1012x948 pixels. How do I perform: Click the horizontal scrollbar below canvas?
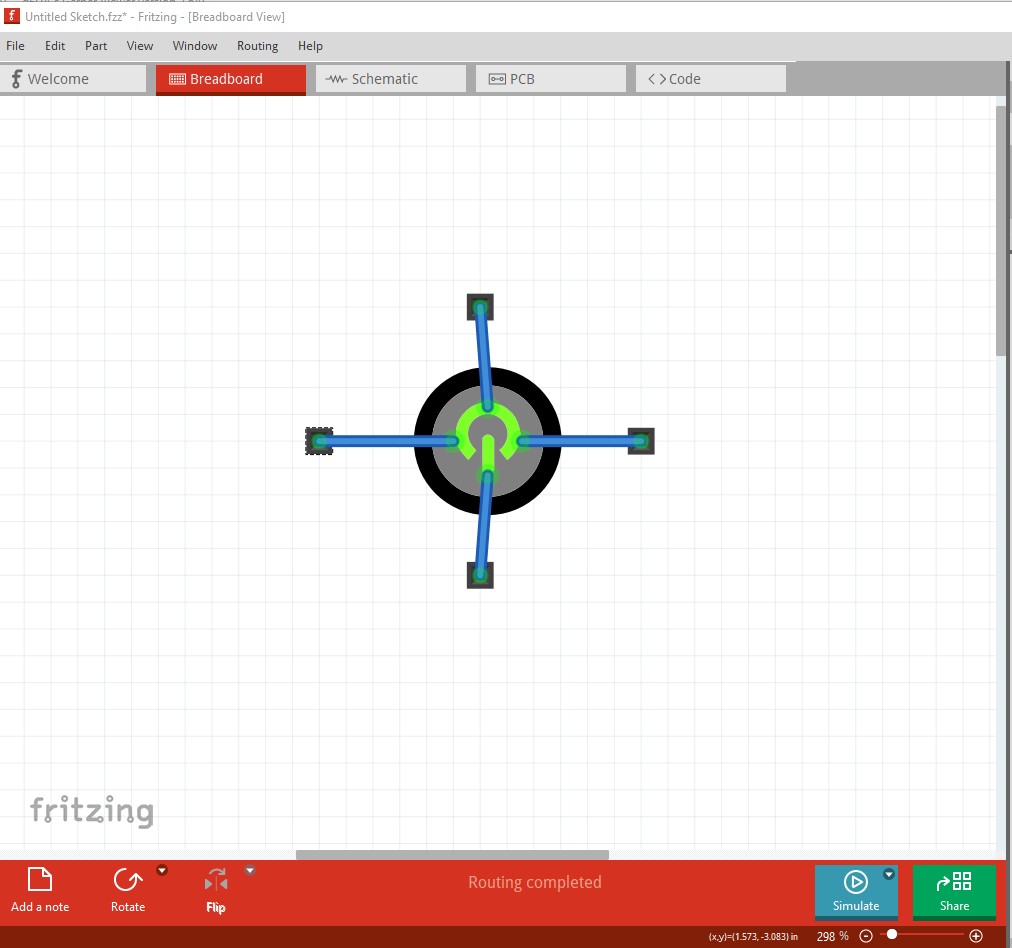pyautogui.click(x=452, y=854)
